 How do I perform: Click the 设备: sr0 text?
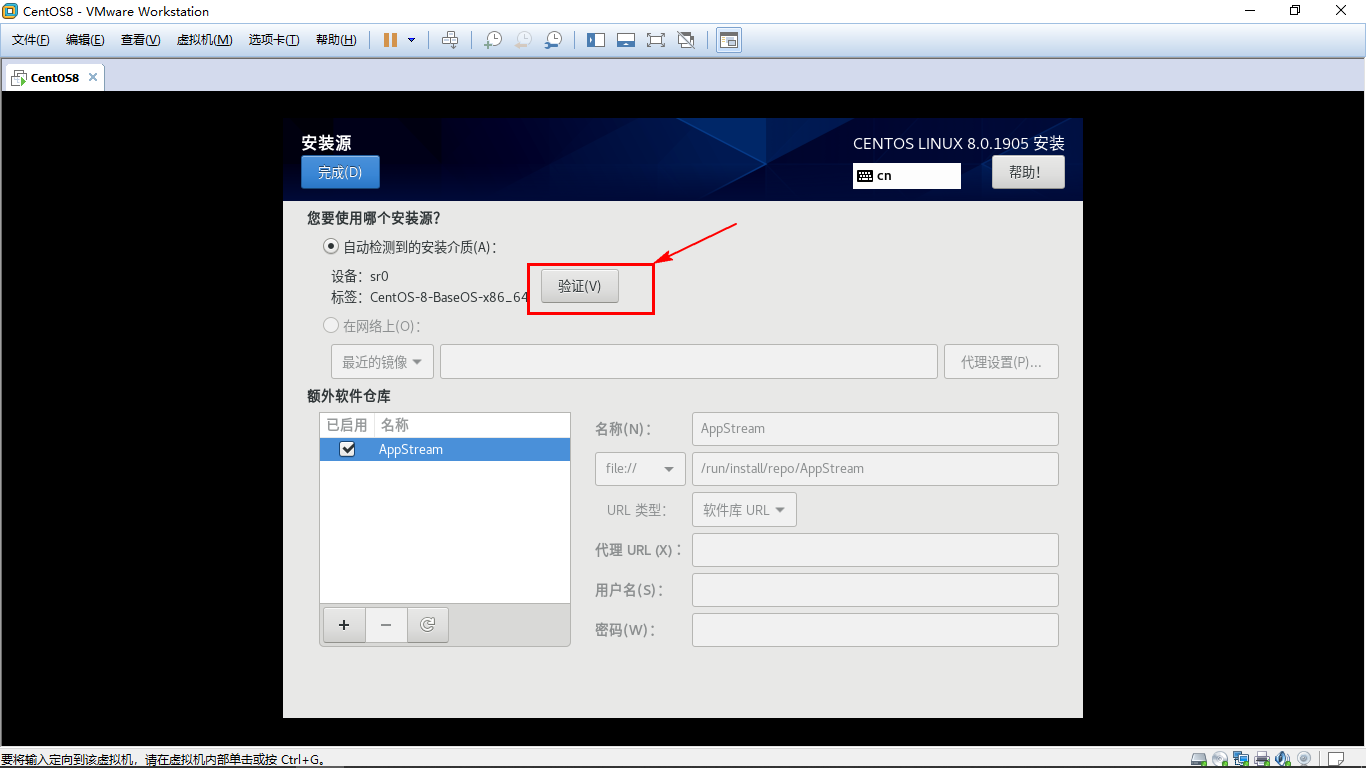360,276
